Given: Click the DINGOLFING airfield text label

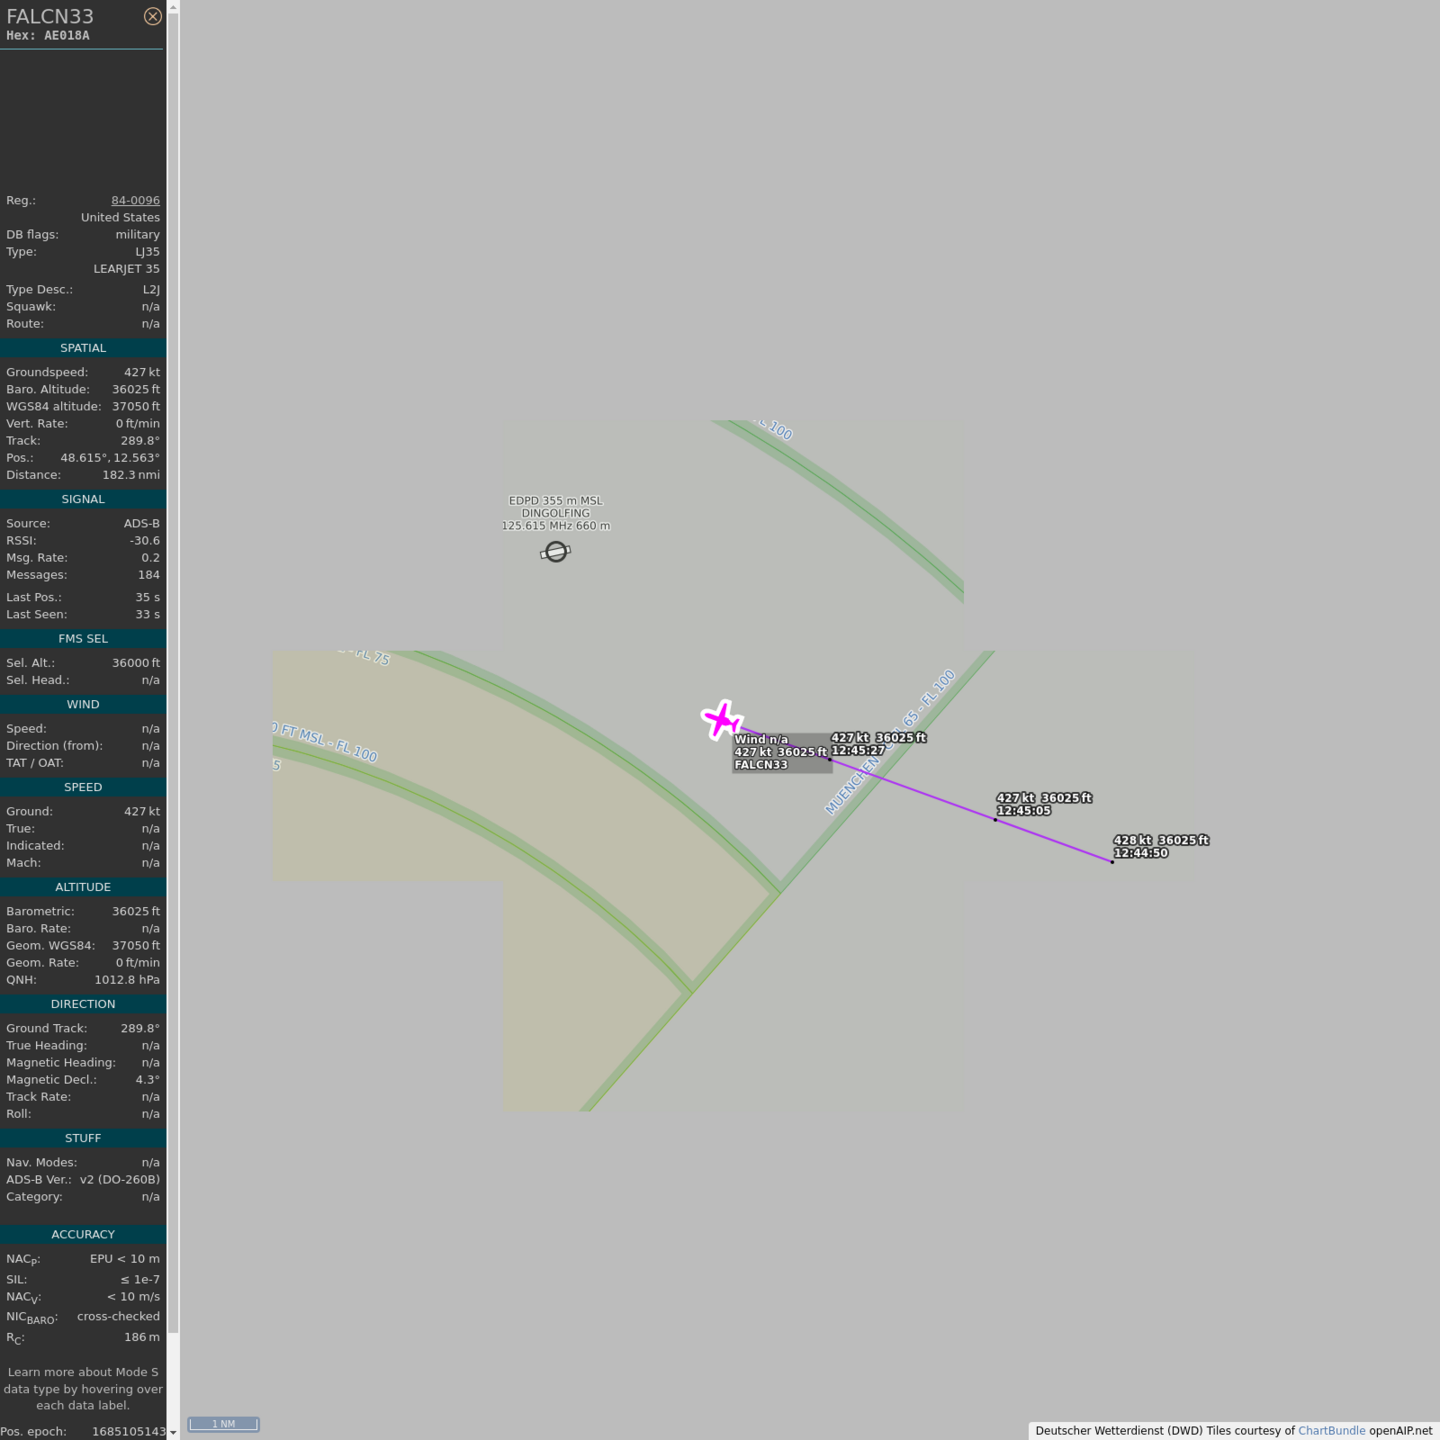Looking at the screenshot, I should [555, 513].
